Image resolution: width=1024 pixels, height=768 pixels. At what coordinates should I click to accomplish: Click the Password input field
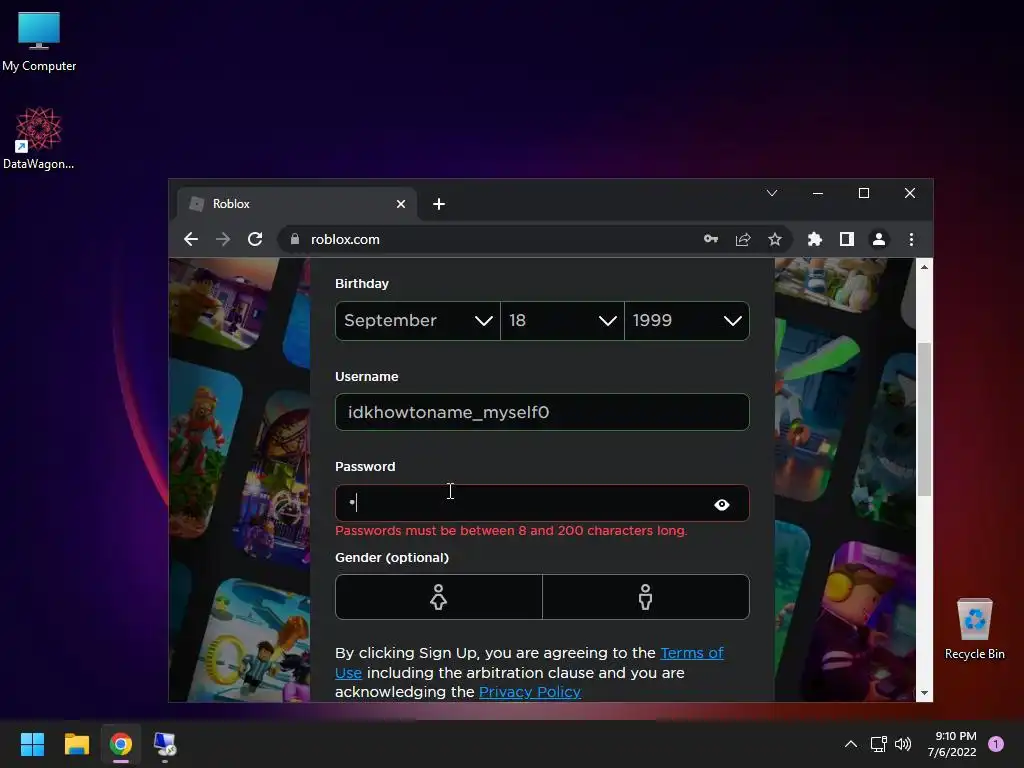[542, 504]
